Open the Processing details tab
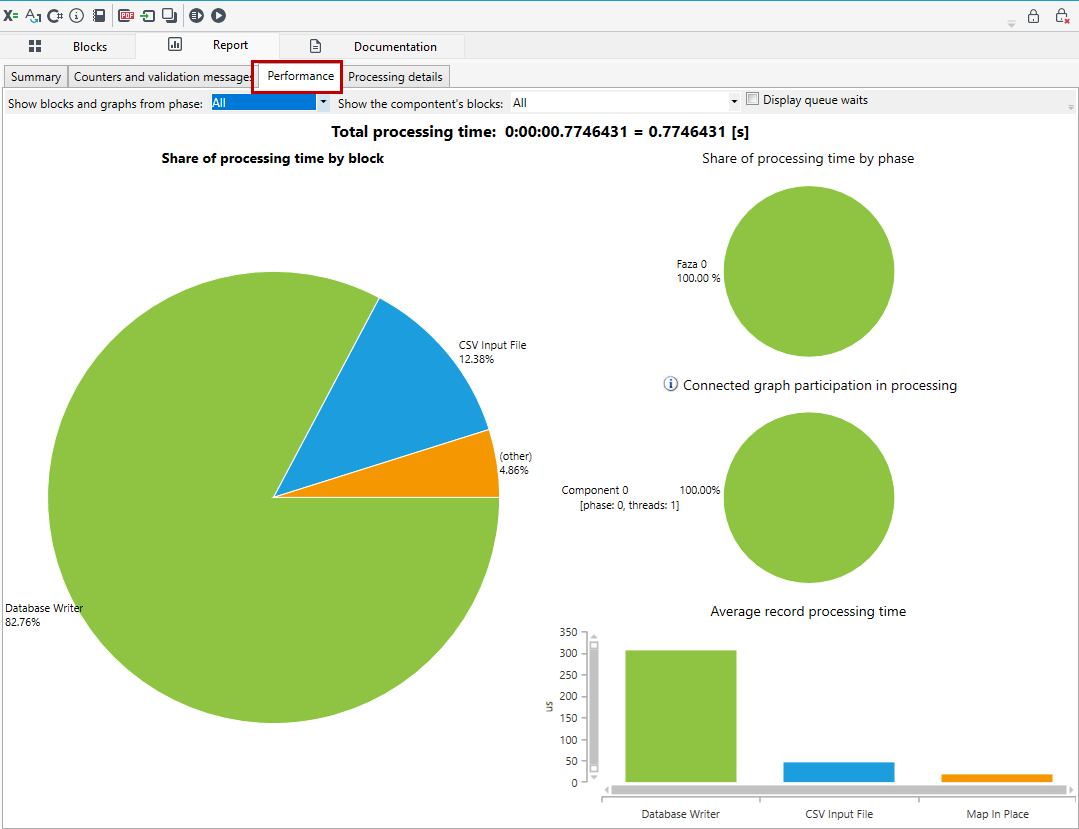Screen dimensions: 1079x829 pos(396,76)
